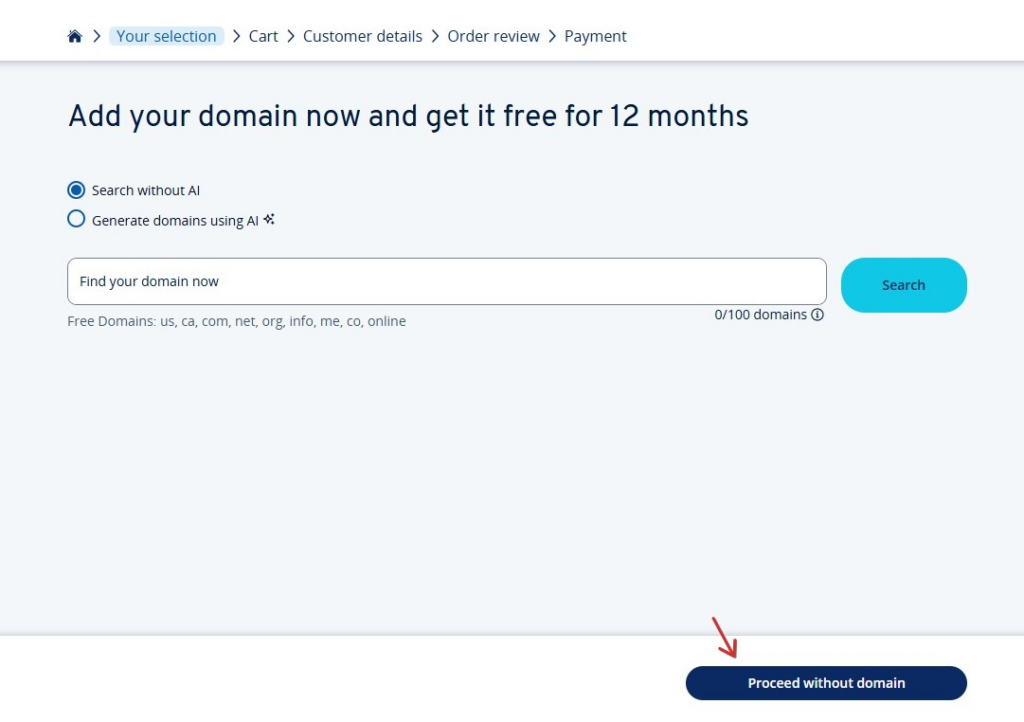Image resolution: width=1024 pixels, height=722 pixels.
Task: Open the domain limit info icon tooltip
Action: click(817, 314)
